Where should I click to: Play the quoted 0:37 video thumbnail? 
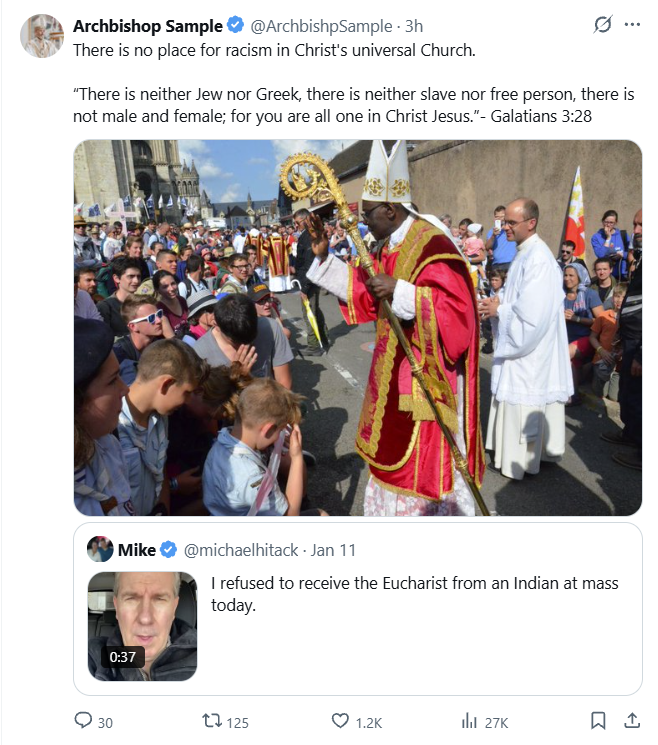pyautogui.click(x=142, y=626)
